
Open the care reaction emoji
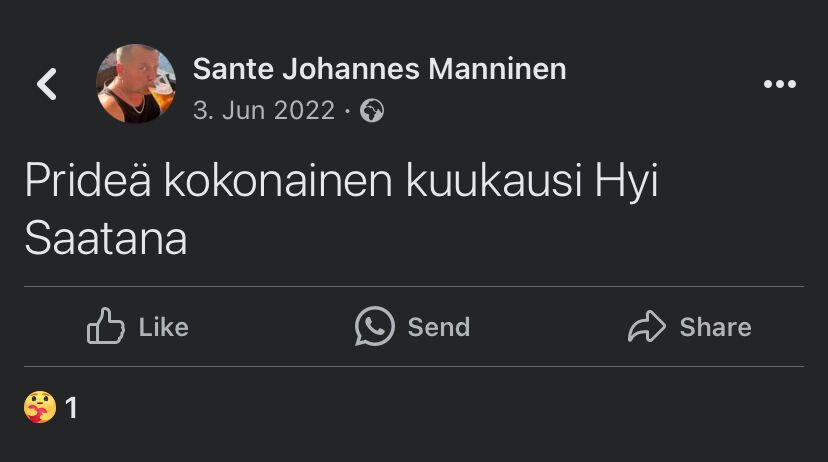40,407
